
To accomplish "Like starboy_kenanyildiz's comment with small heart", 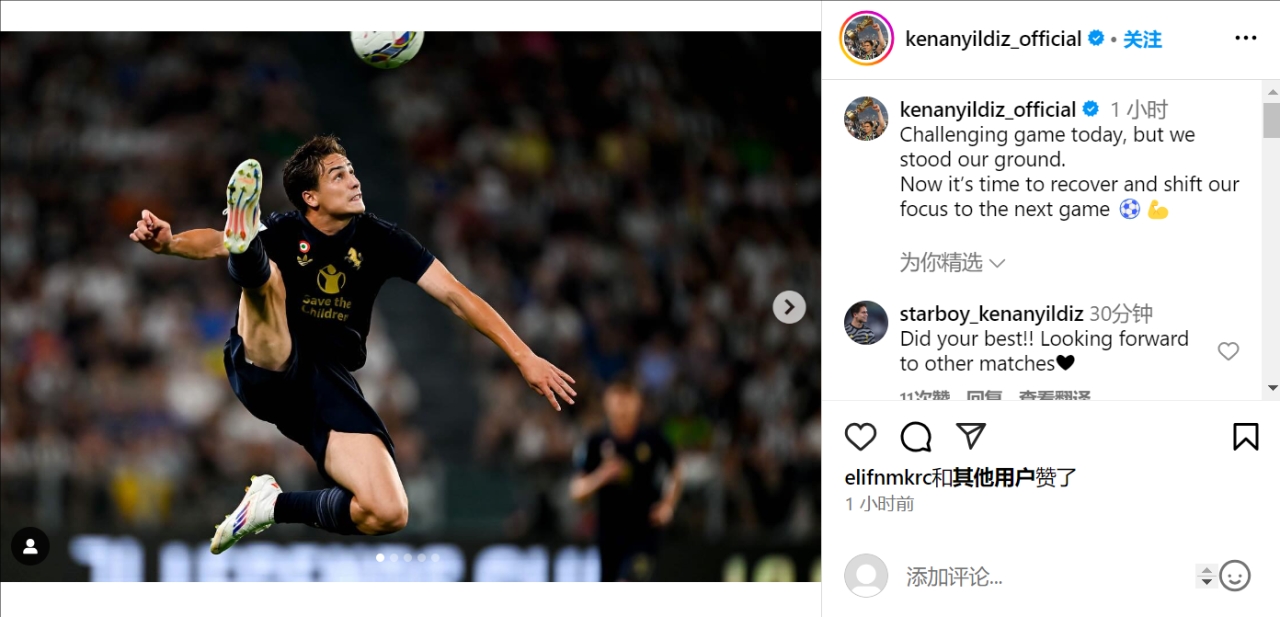I will [1228, 351].
